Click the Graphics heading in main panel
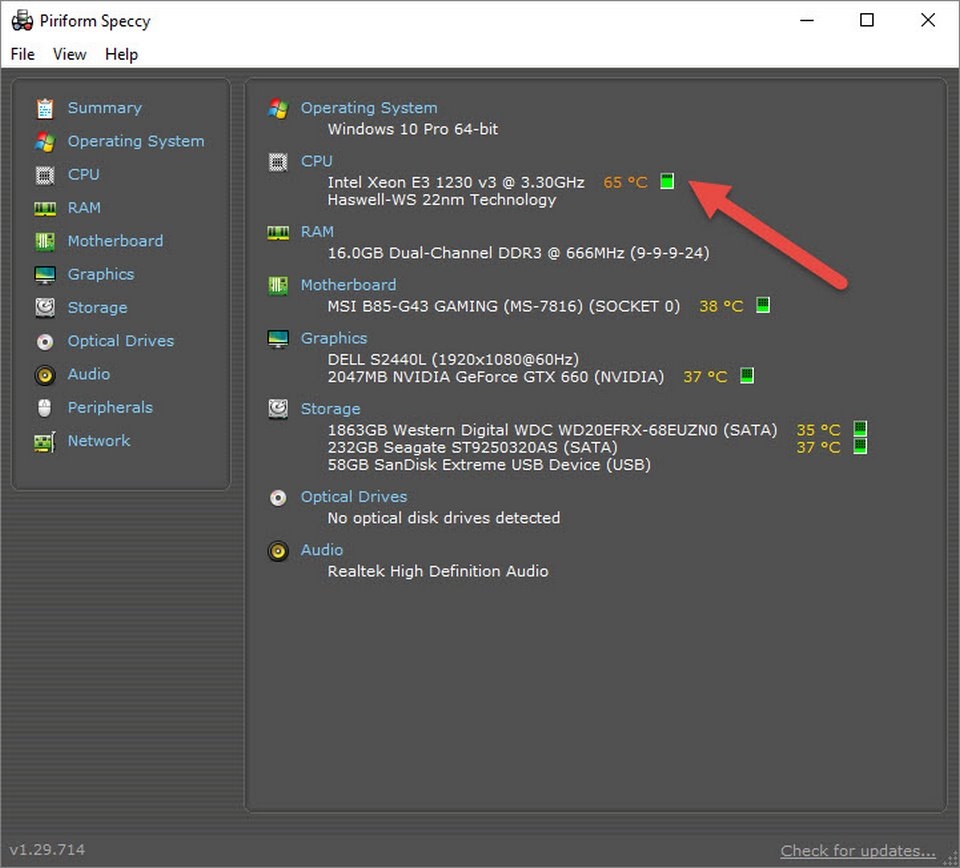This screenshot has height=868, width=960. tap(334, 339)
